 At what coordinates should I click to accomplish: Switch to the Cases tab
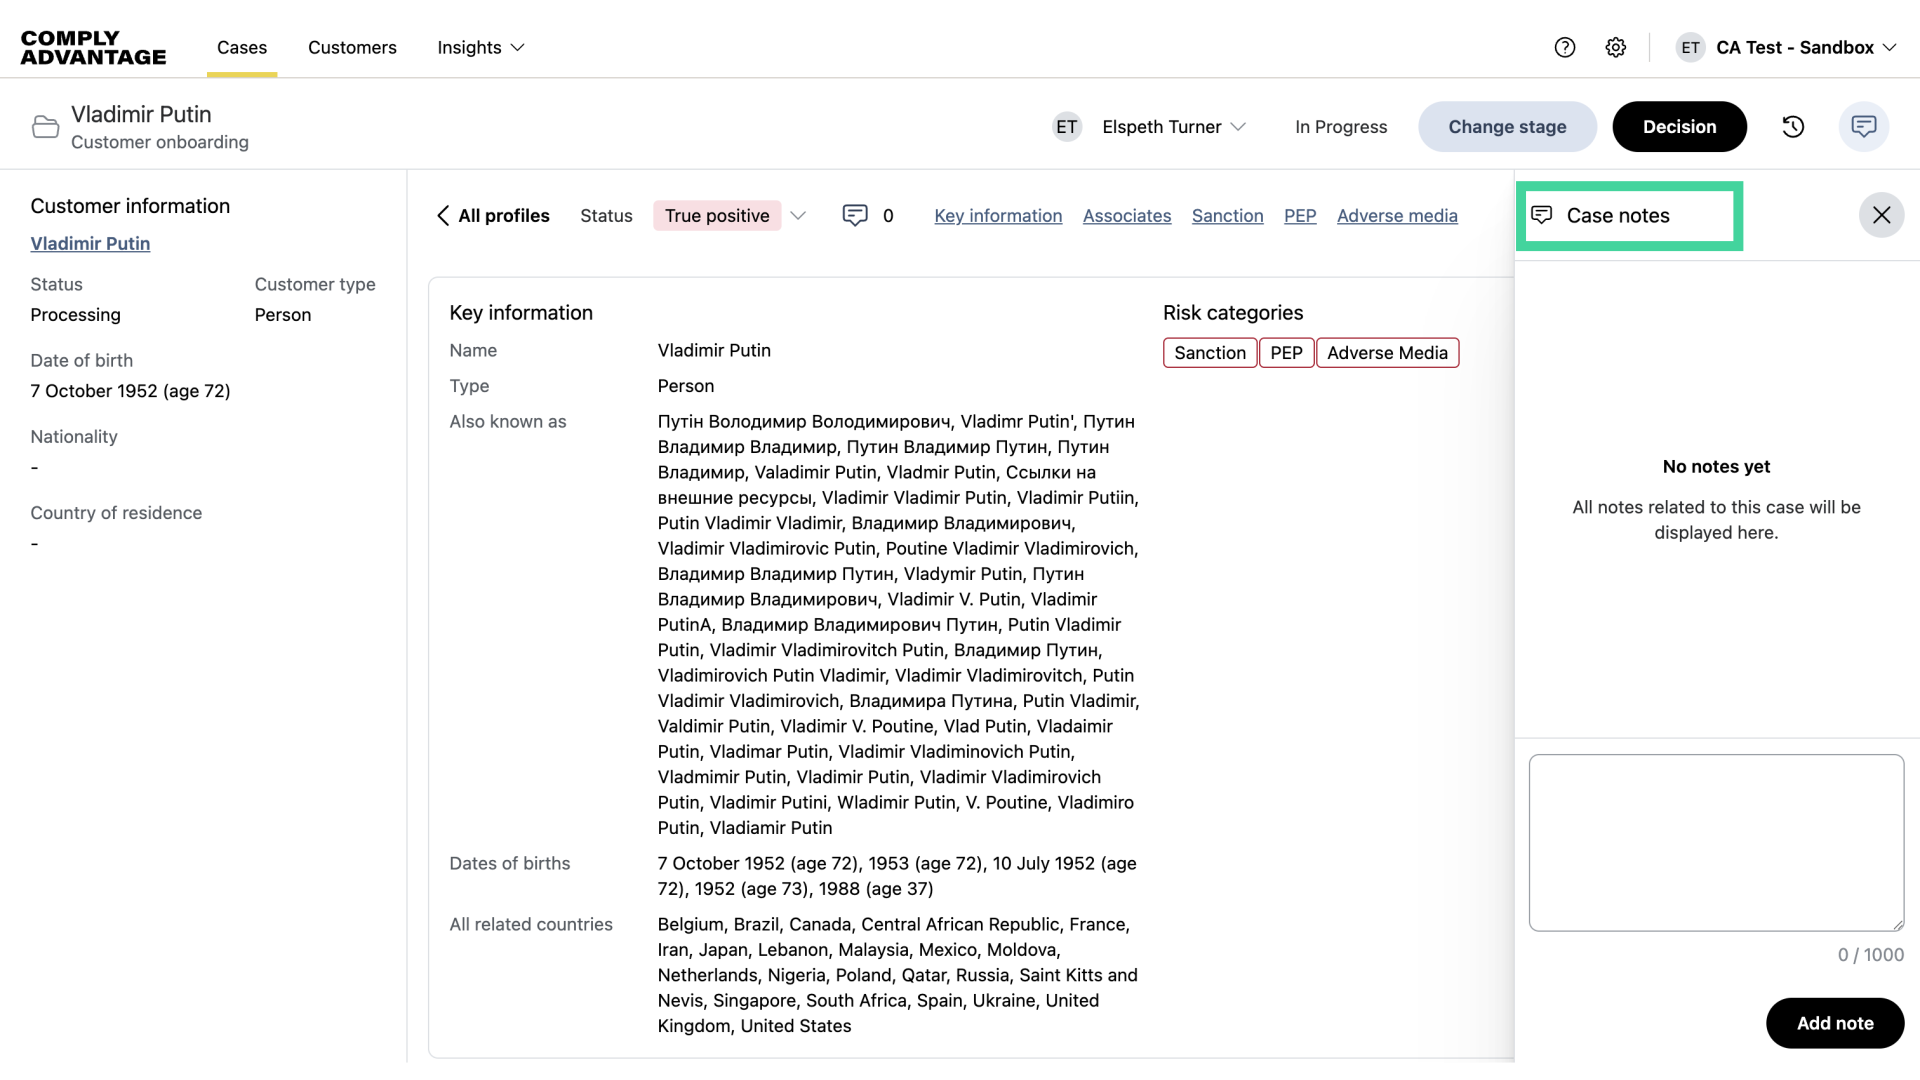click(x=242, y=47)
